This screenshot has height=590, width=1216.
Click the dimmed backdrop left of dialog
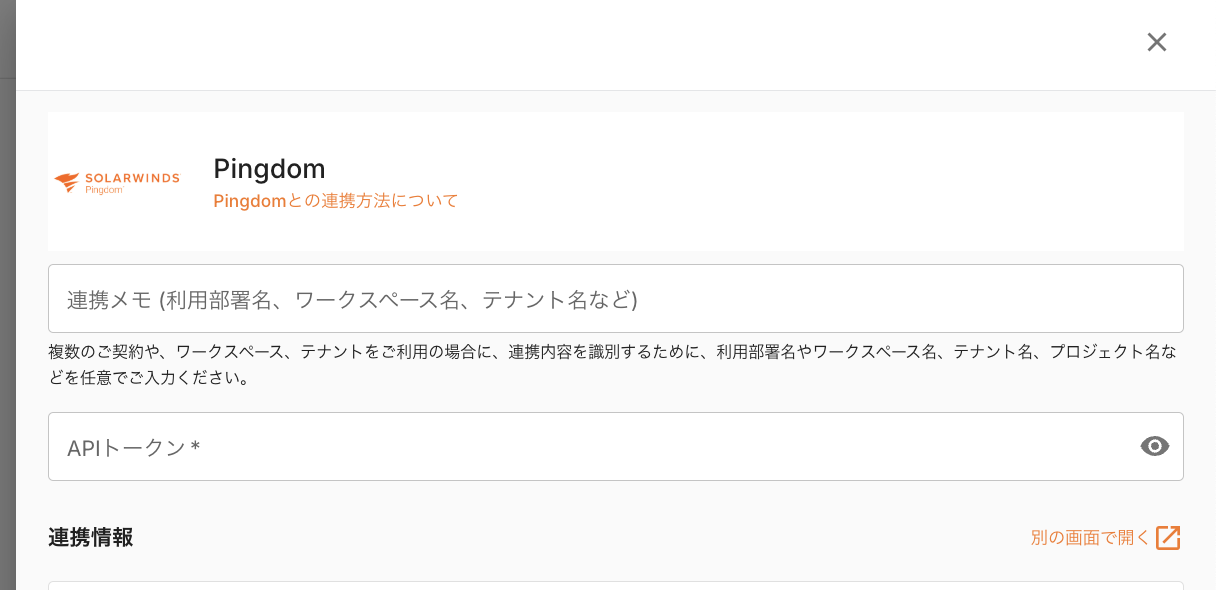(x=7, y=300)
